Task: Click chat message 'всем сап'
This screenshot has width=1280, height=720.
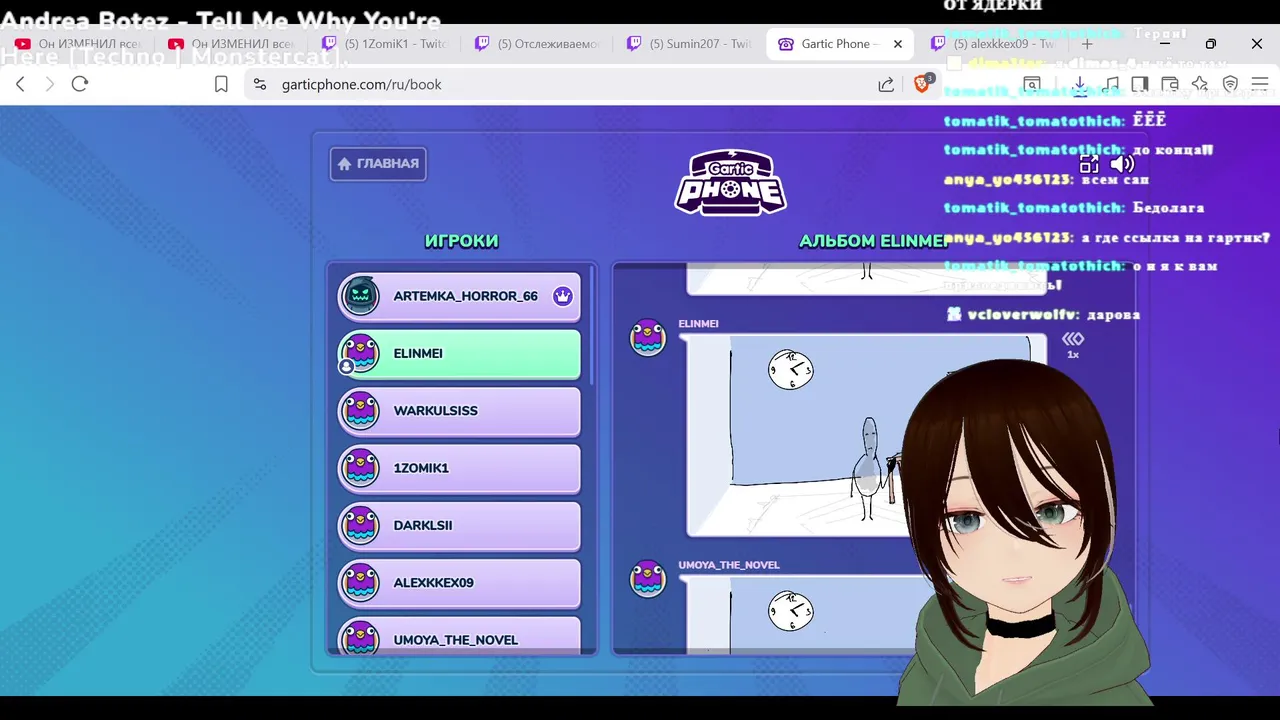Action: tap(1116, 180)
